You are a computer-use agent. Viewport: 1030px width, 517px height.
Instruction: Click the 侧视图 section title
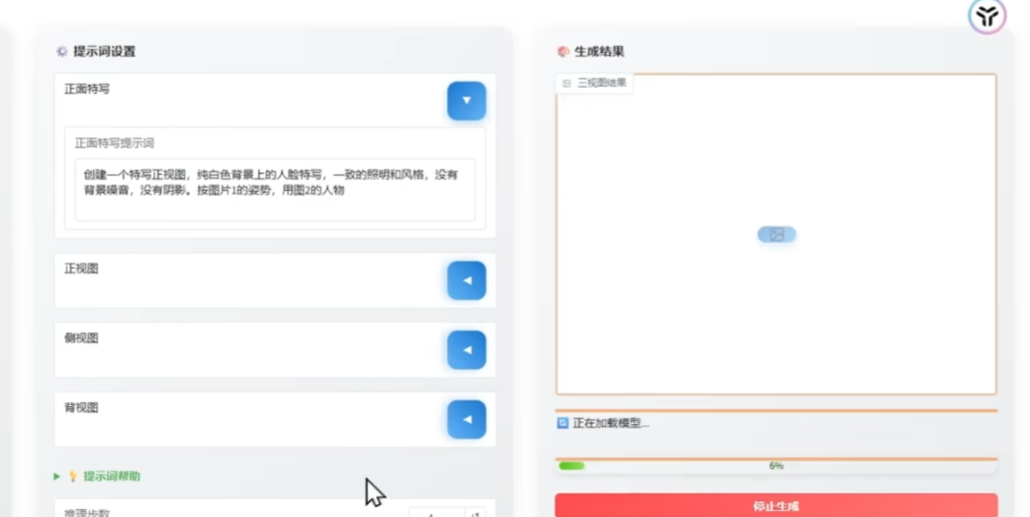tap(81, 338)
